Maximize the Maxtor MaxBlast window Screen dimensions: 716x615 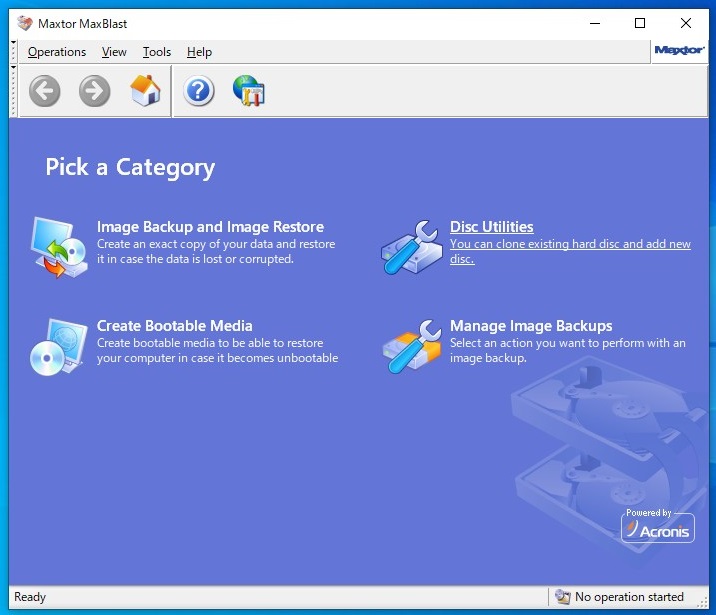coord(640,23)
